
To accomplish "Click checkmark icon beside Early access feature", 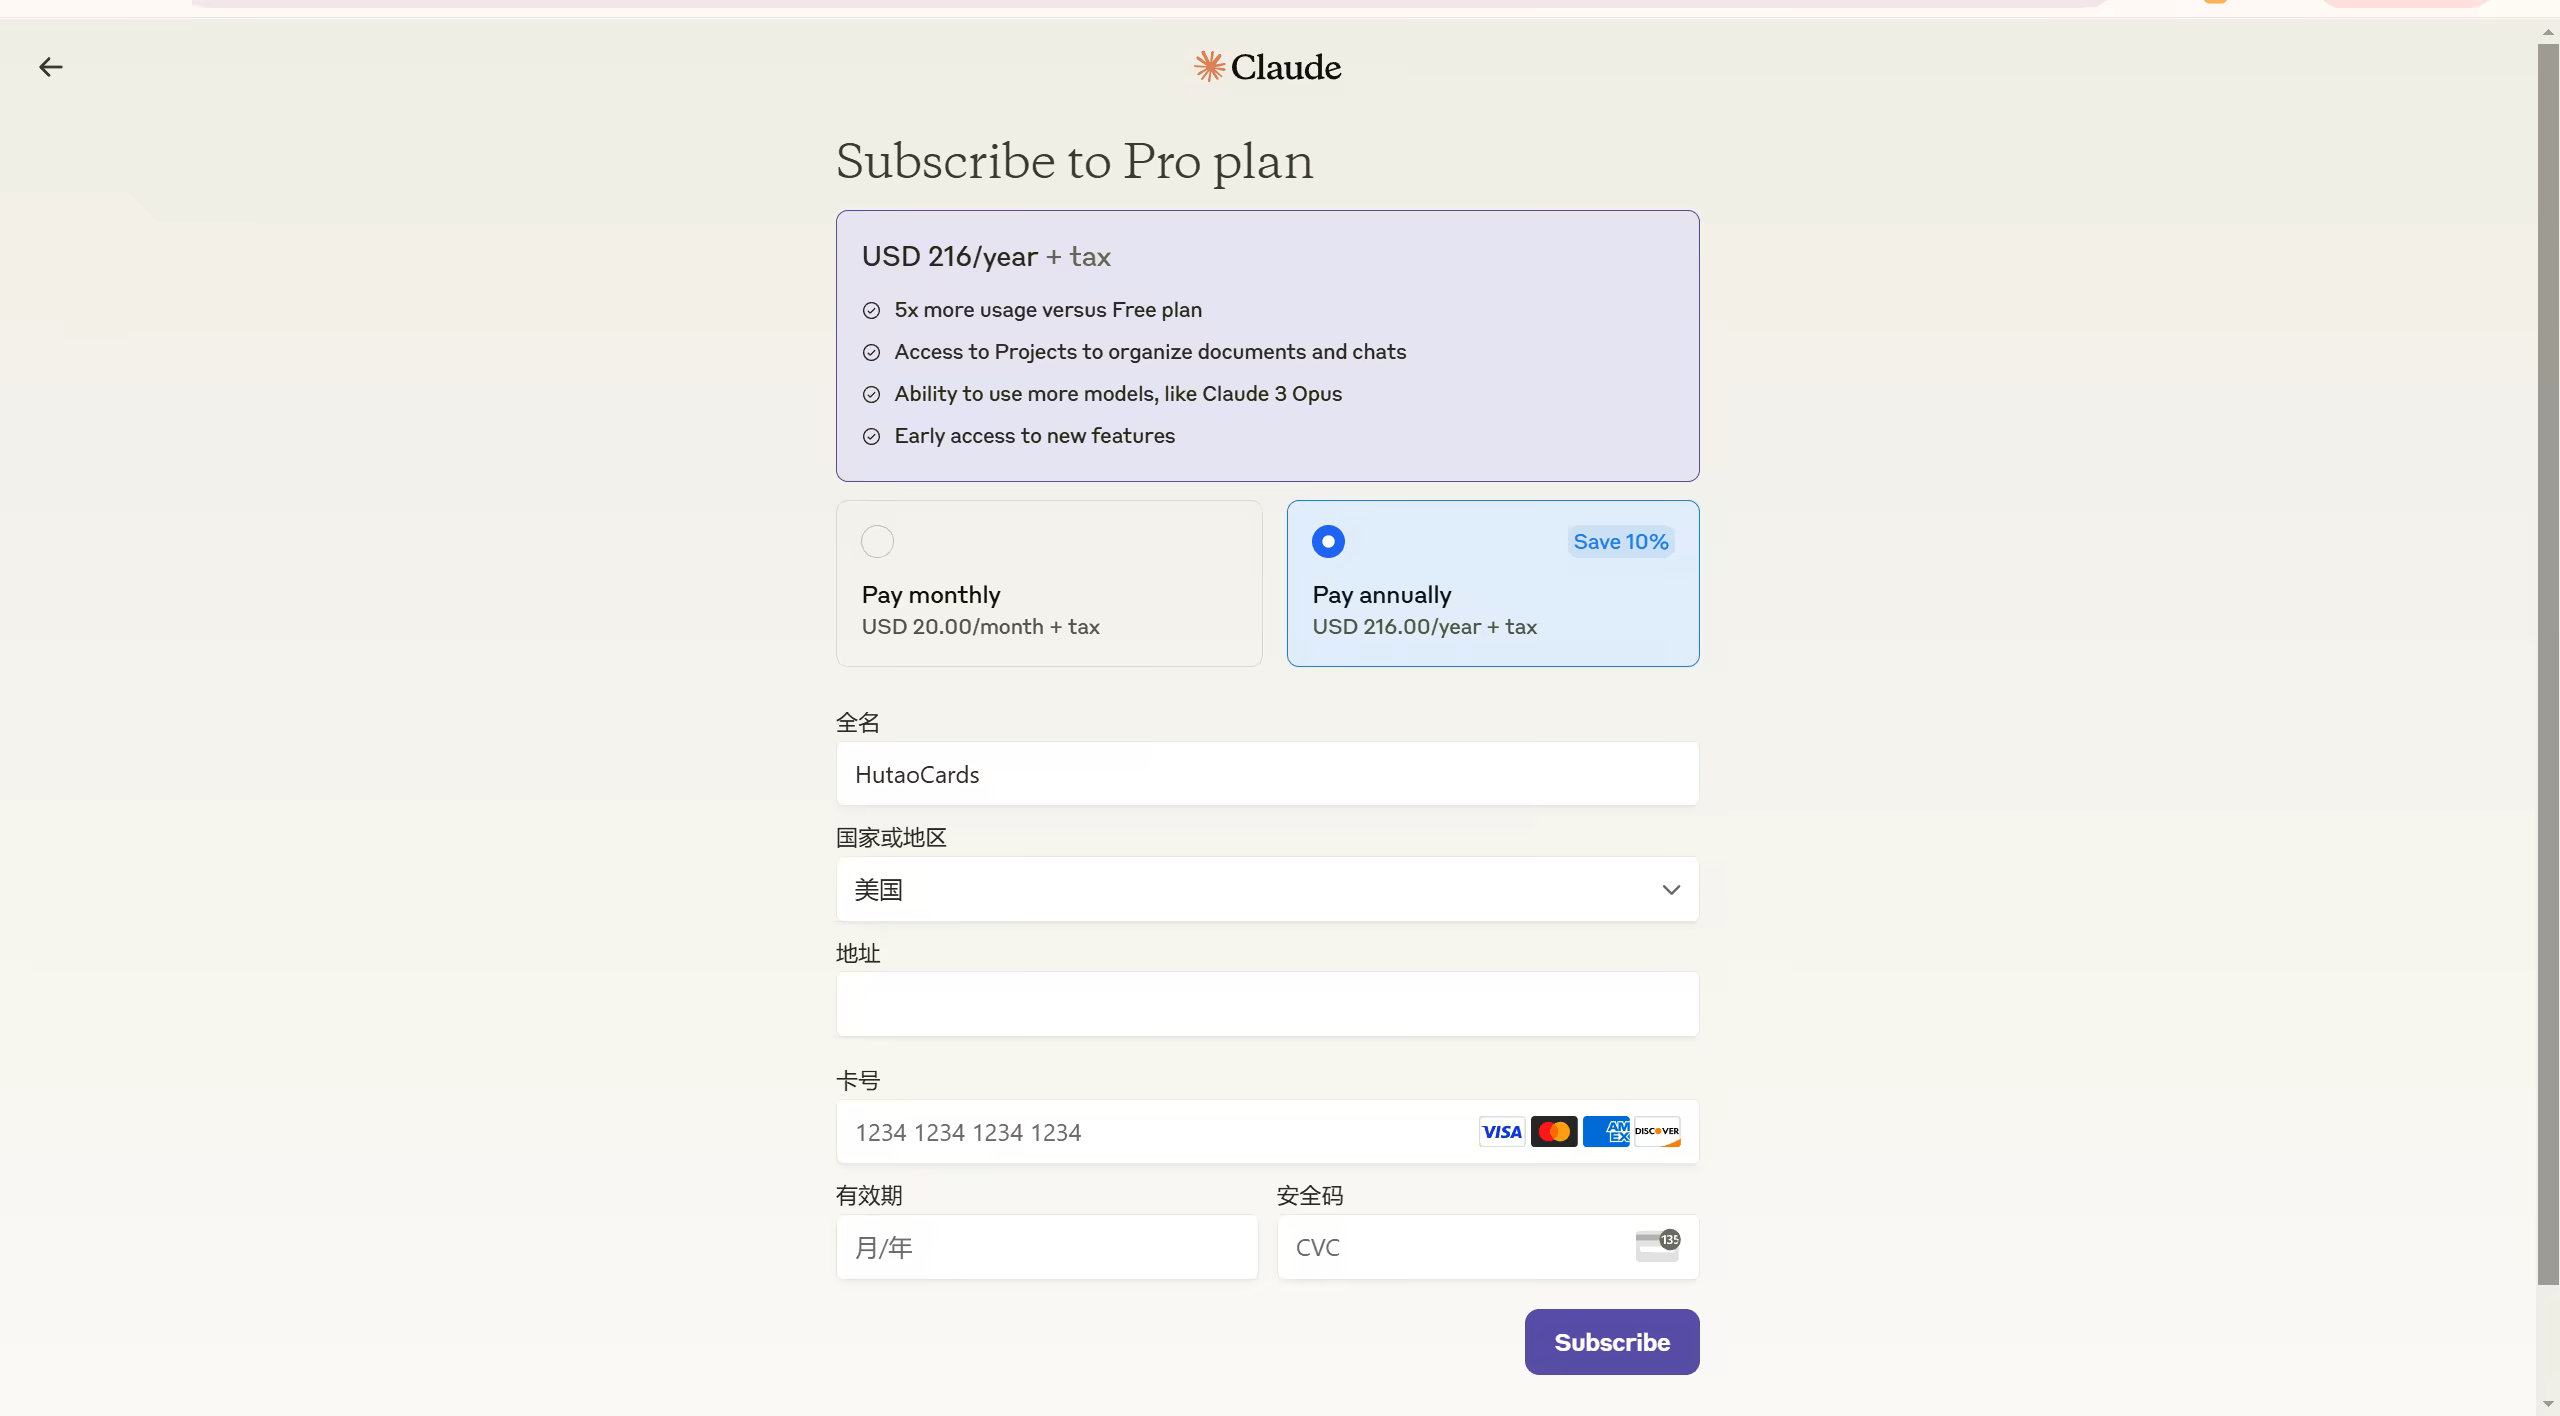I will tap(871, 436).
